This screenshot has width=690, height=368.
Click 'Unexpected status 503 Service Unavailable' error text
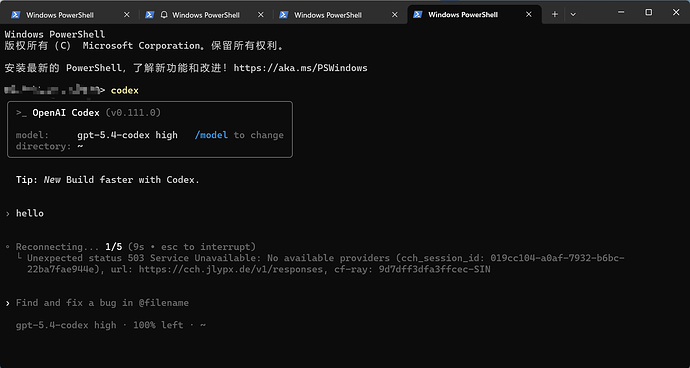coord(143,258)
